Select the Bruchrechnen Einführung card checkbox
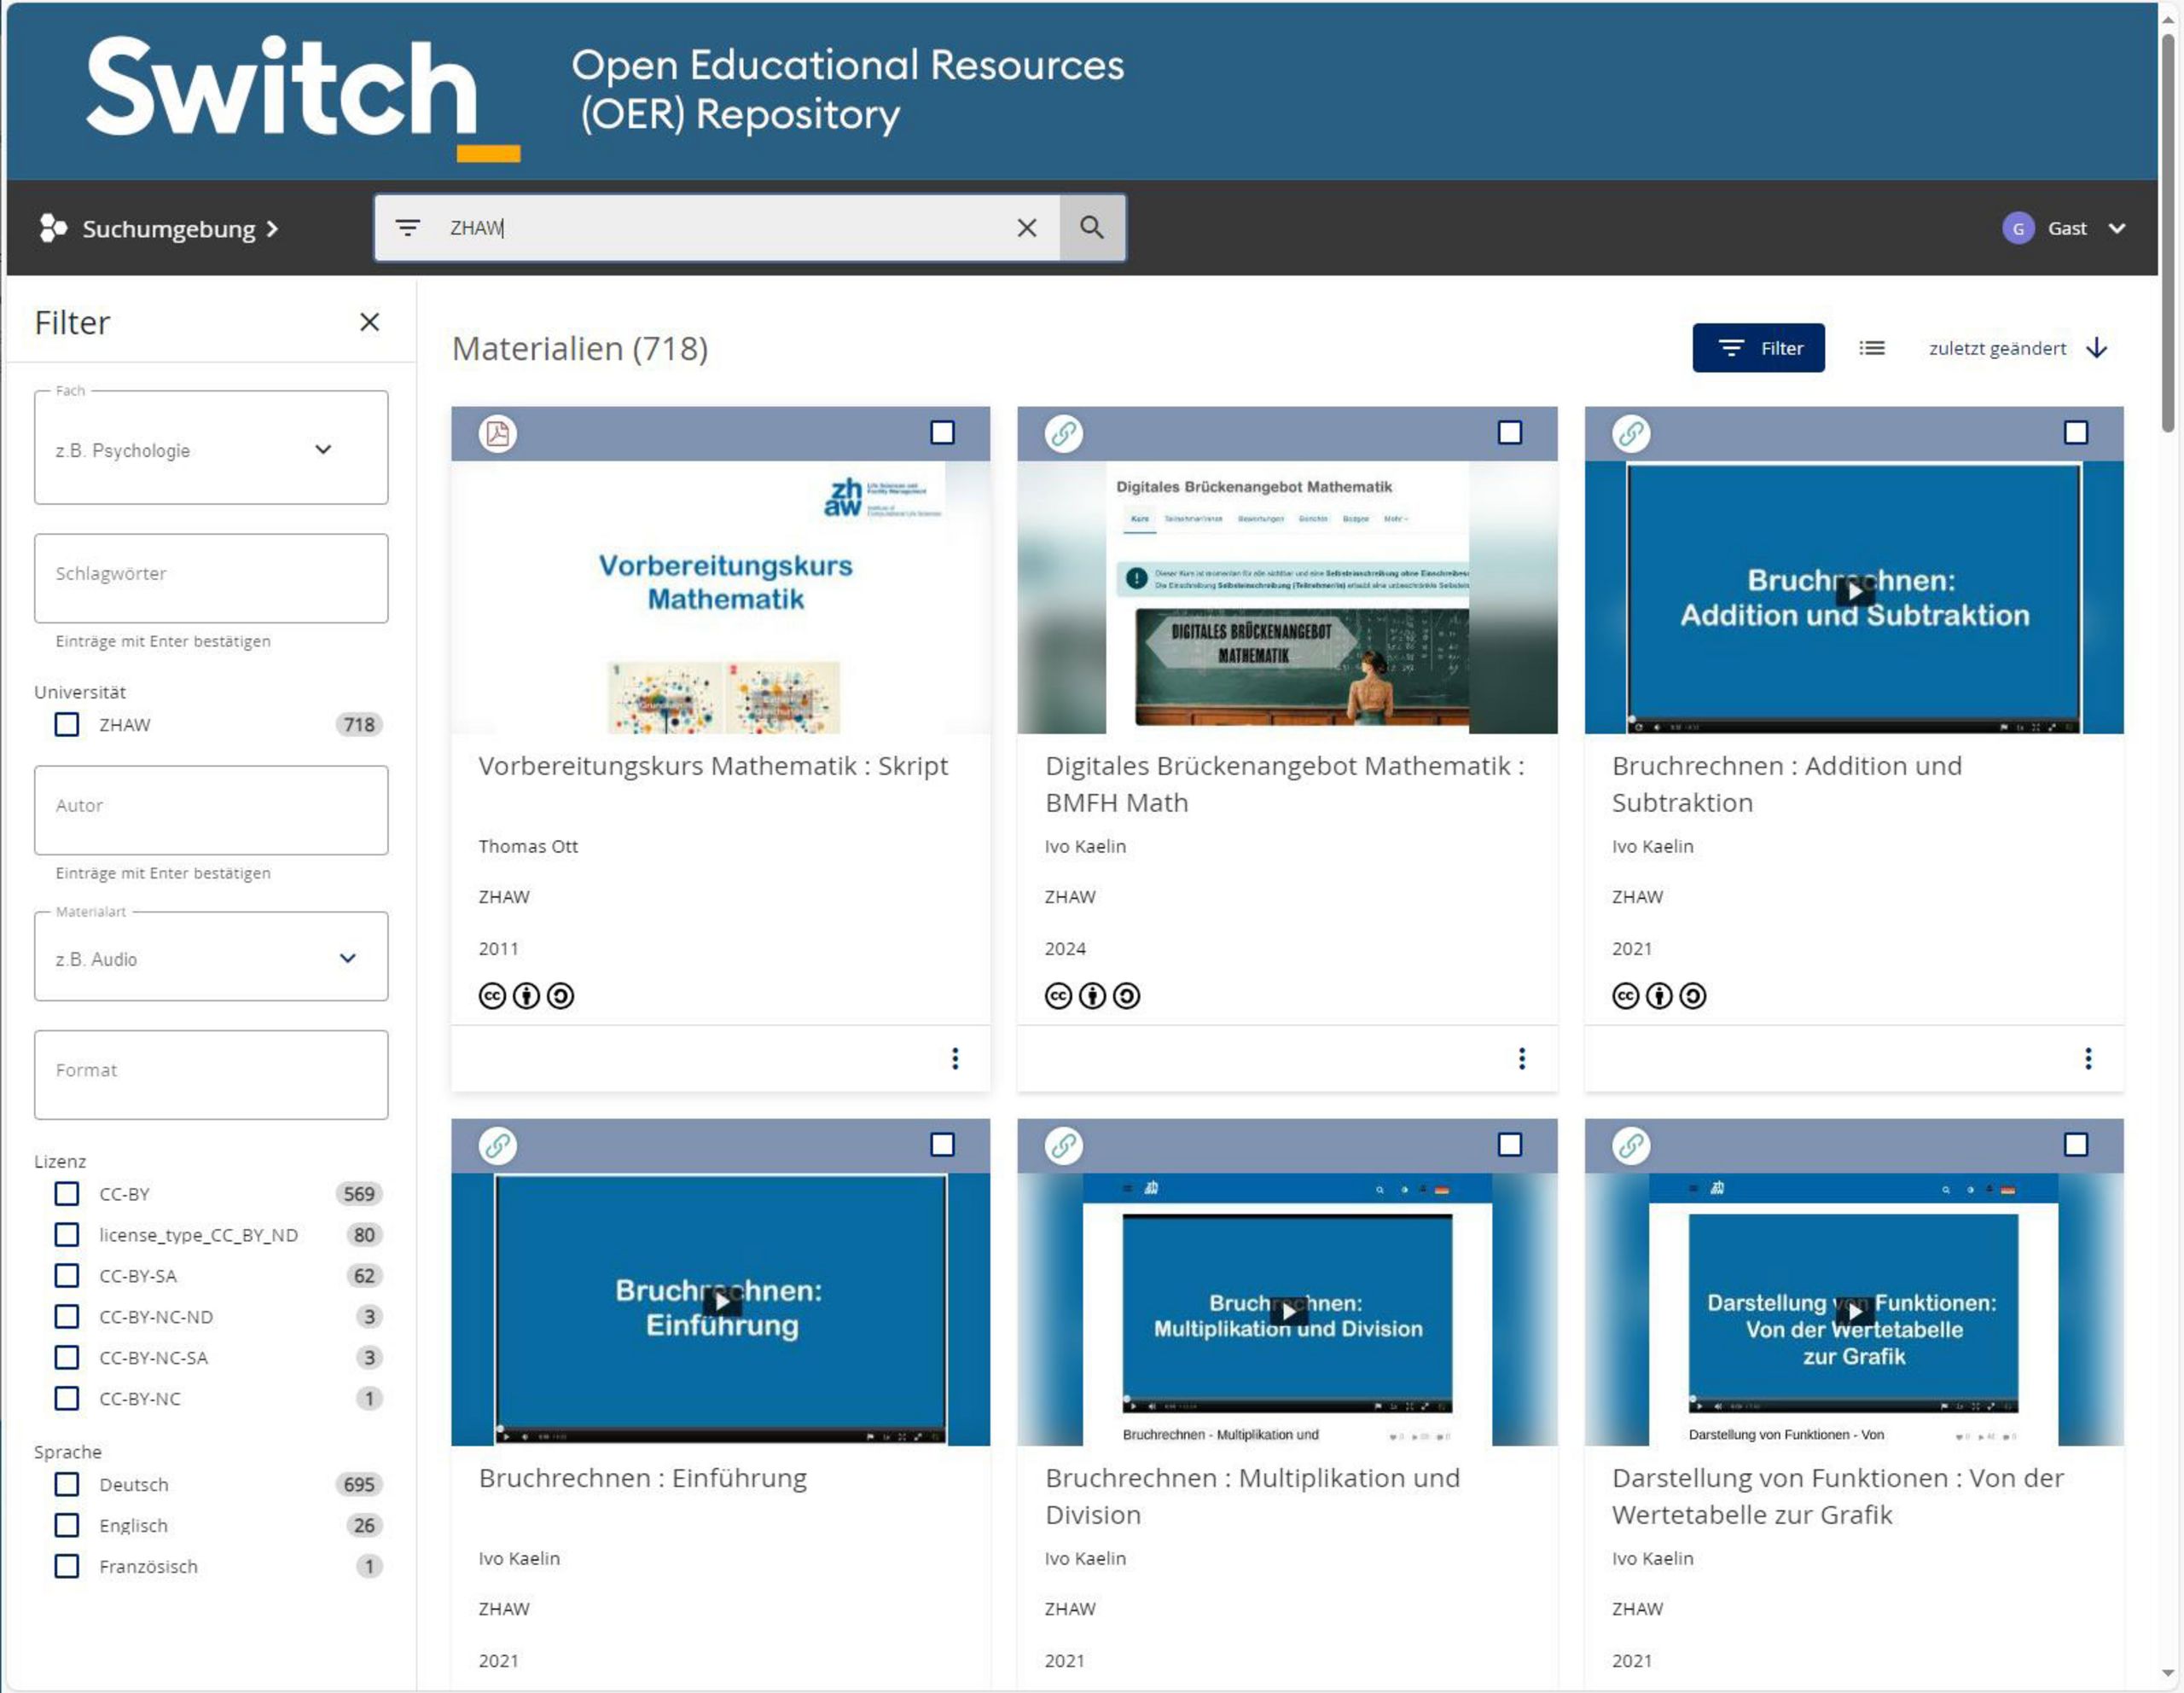This screenshot has width=2184, height=1693. (x=943, y=1145)
